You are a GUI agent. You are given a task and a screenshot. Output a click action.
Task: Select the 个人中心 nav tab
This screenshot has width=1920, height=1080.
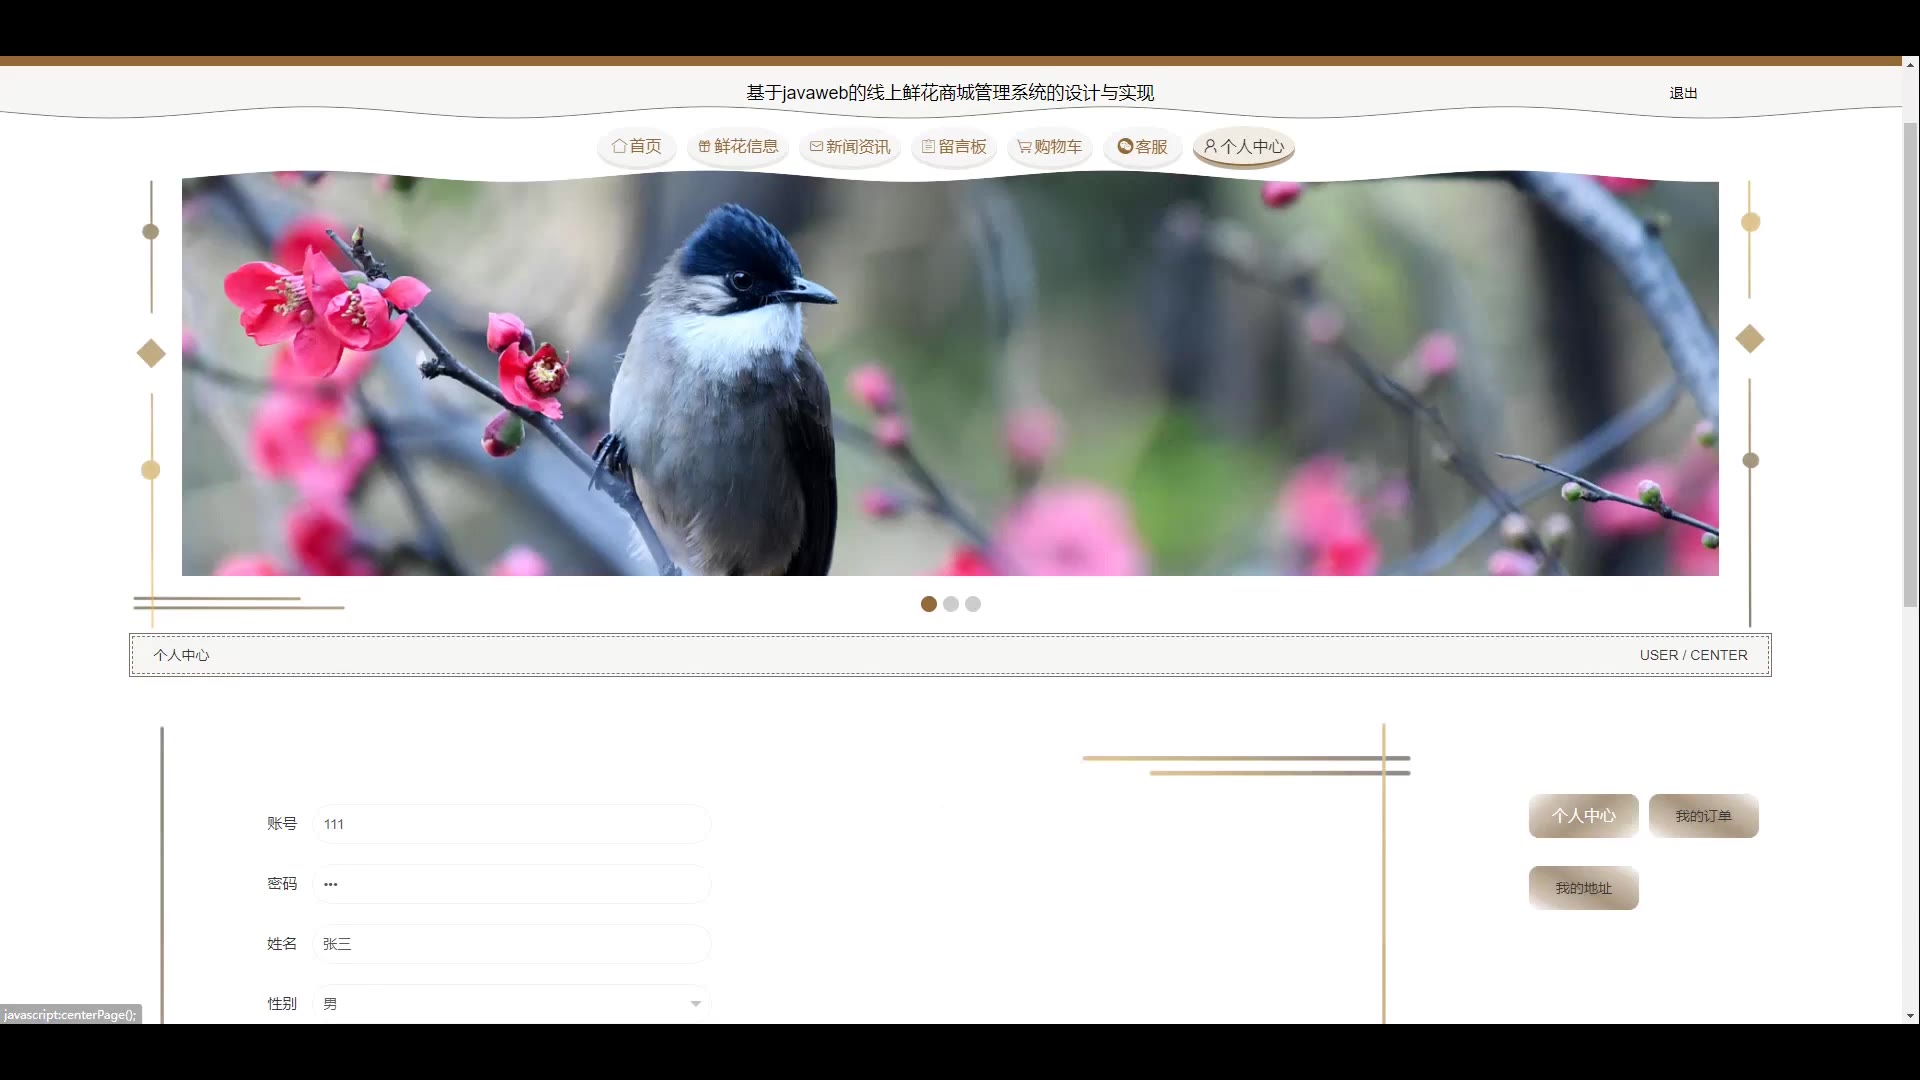click(1244, 146)
